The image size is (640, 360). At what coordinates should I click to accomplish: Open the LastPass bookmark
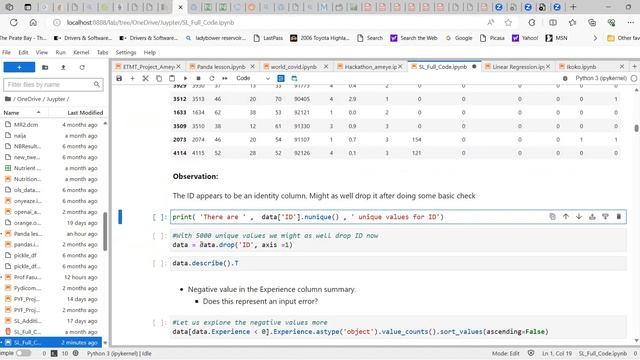pos(268,38)
